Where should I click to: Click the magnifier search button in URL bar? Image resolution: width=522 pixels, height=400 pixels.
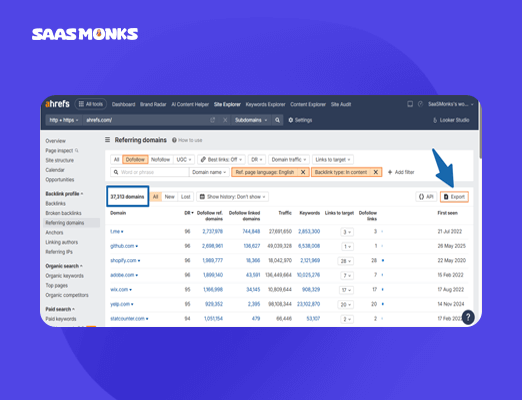[277, 120]
